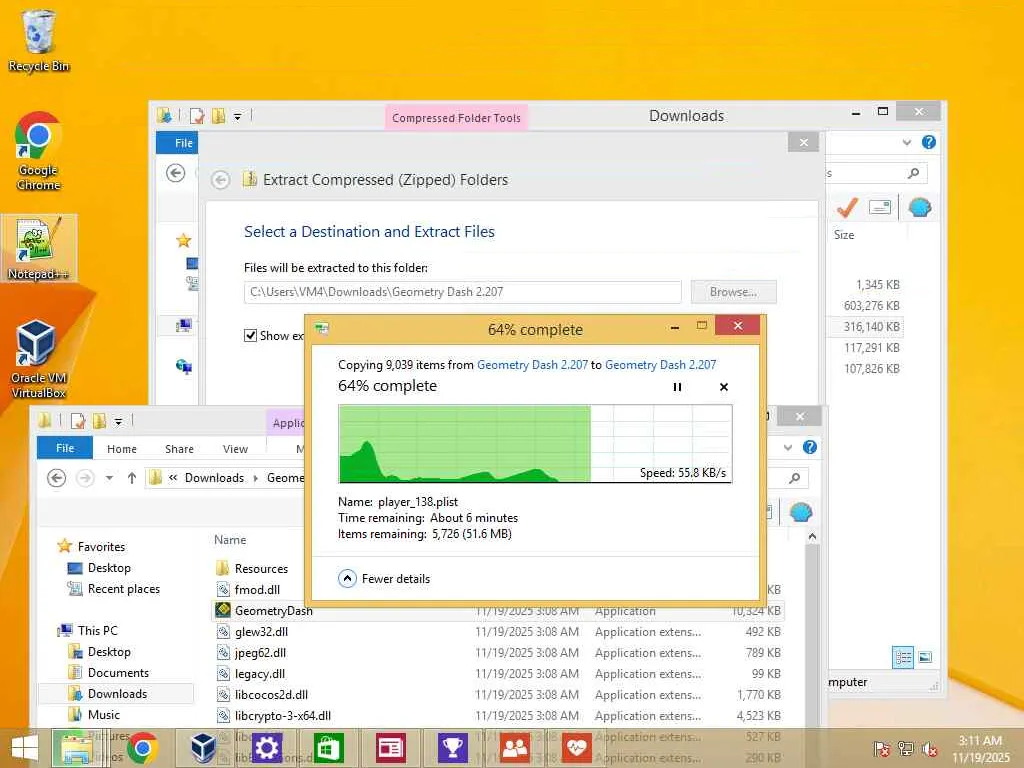The width and height of the screenshot is (1024, 768).
Task: Click the card-style toolbar icon beside checkmark
Action: (880, 208)
